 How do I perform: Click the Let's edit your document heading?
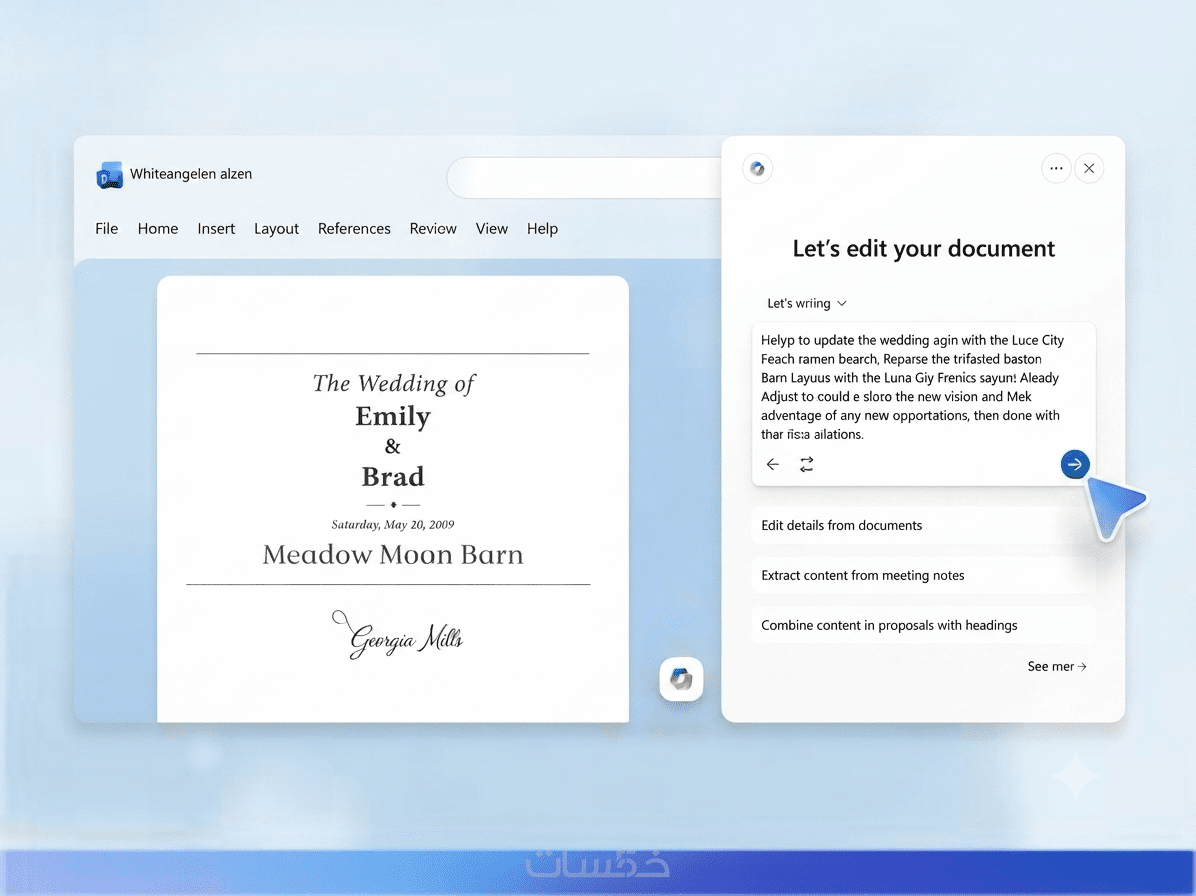point(923,249)
